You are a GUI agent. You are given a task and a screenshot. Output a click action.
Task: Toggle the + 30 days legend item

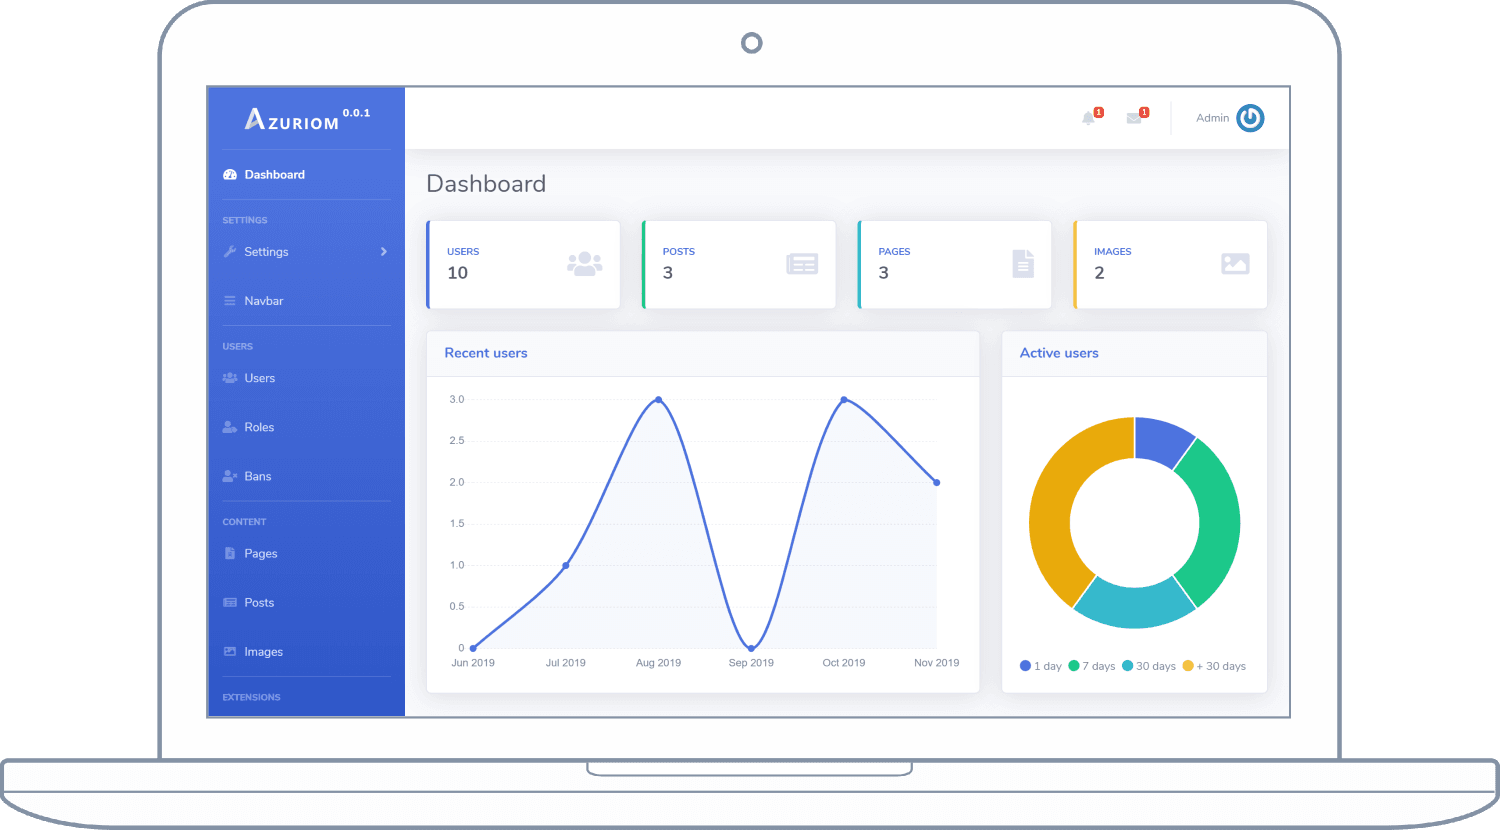click(1214, 666)
